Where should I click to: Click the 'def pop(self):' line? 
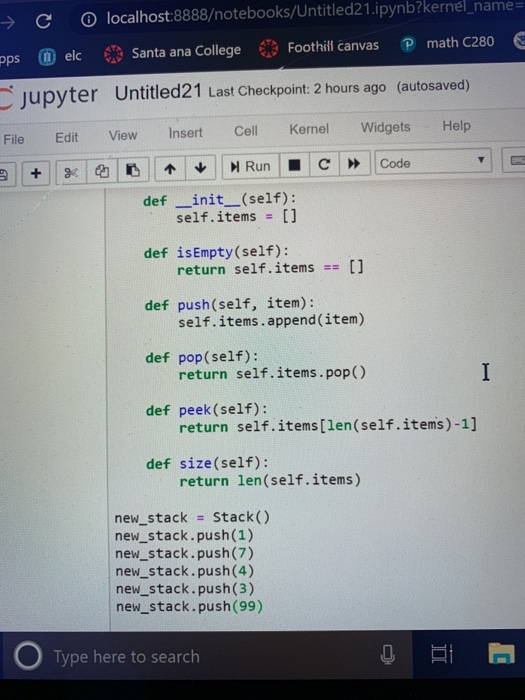pos(202,357)
